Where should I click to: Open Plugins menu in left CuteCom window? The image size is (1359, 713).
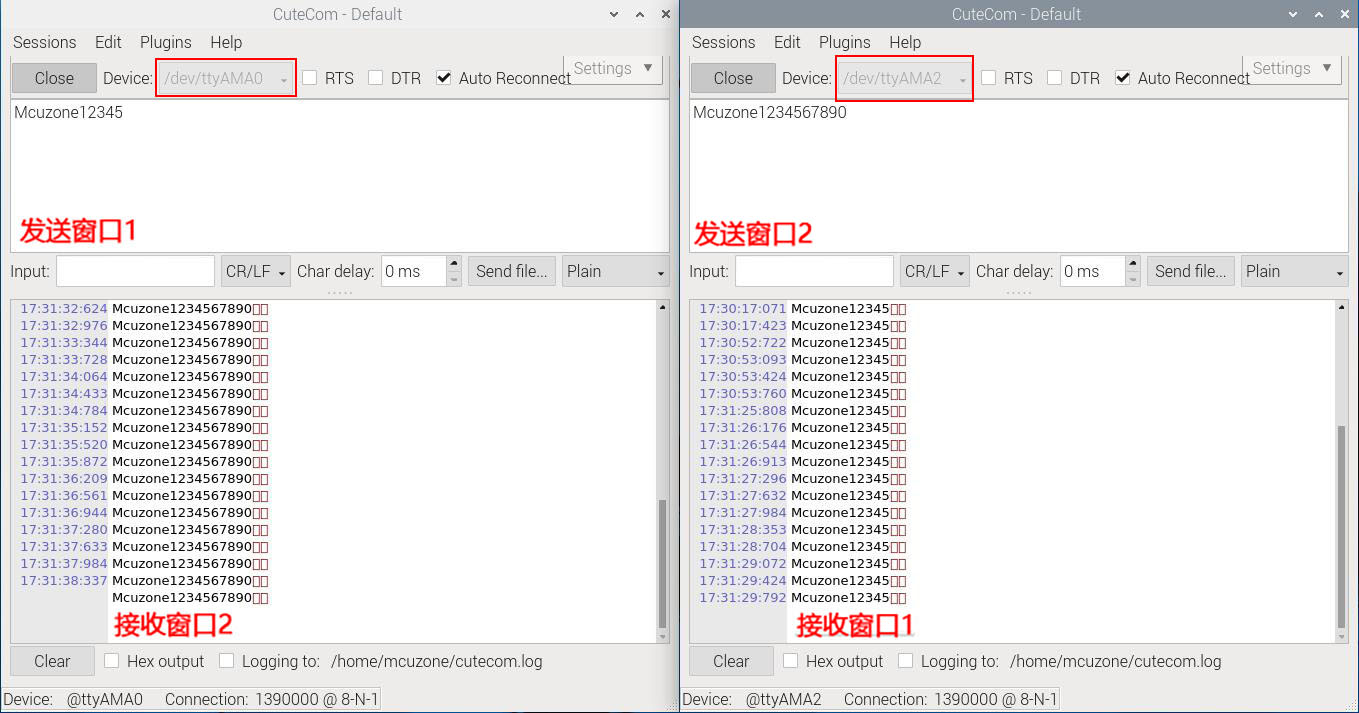point(165,42)
